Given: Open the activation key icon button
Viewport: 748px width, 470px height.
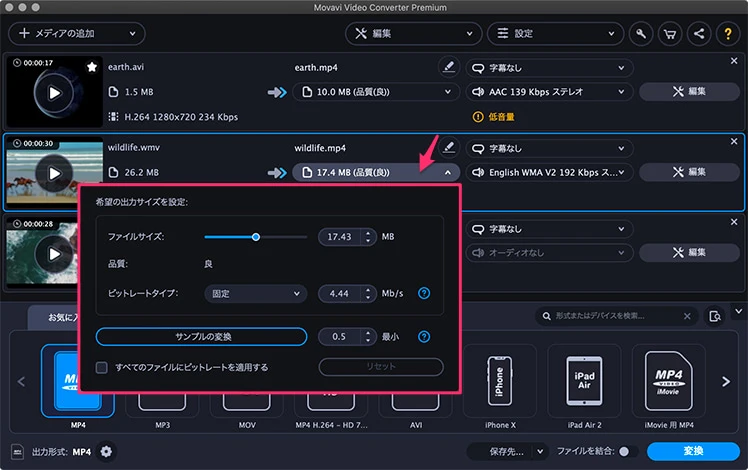Looking at the screenshot, I should pos(641,34).
